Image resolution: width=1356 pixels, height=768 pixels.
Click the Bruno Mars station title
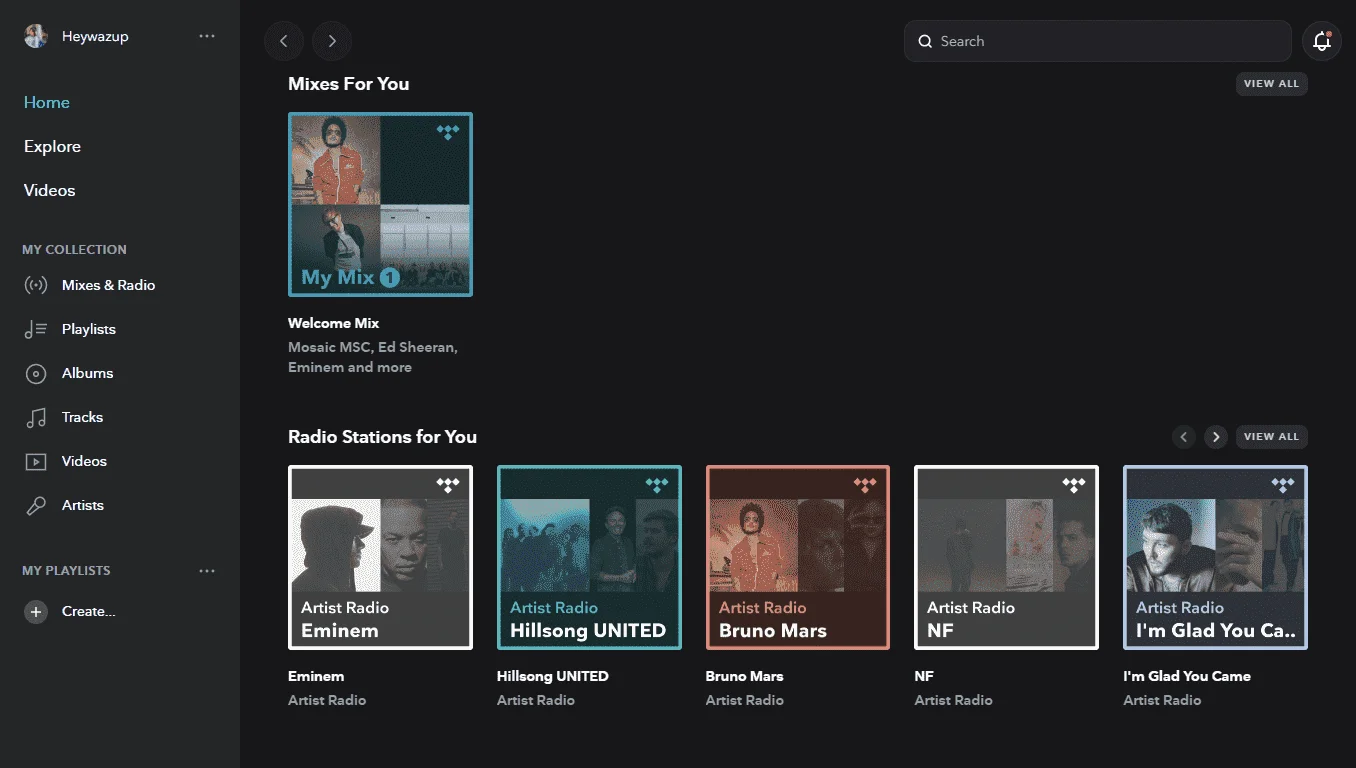pos(744,676)
